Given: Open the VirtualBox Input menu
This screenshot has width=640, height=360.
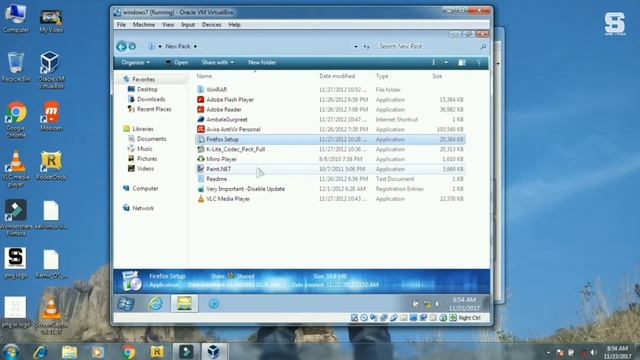Looking at the screenshot, I should click(x=188, y=24).
